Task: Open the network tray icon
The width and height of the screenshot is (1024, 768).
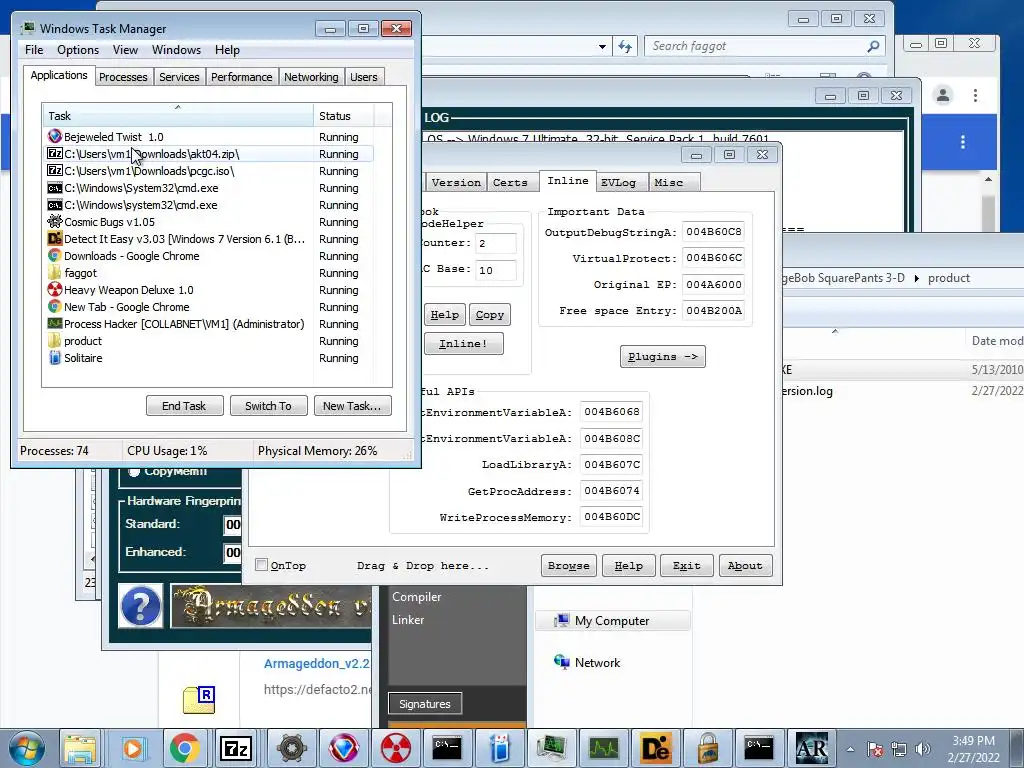Action: [x=899, y=749]
